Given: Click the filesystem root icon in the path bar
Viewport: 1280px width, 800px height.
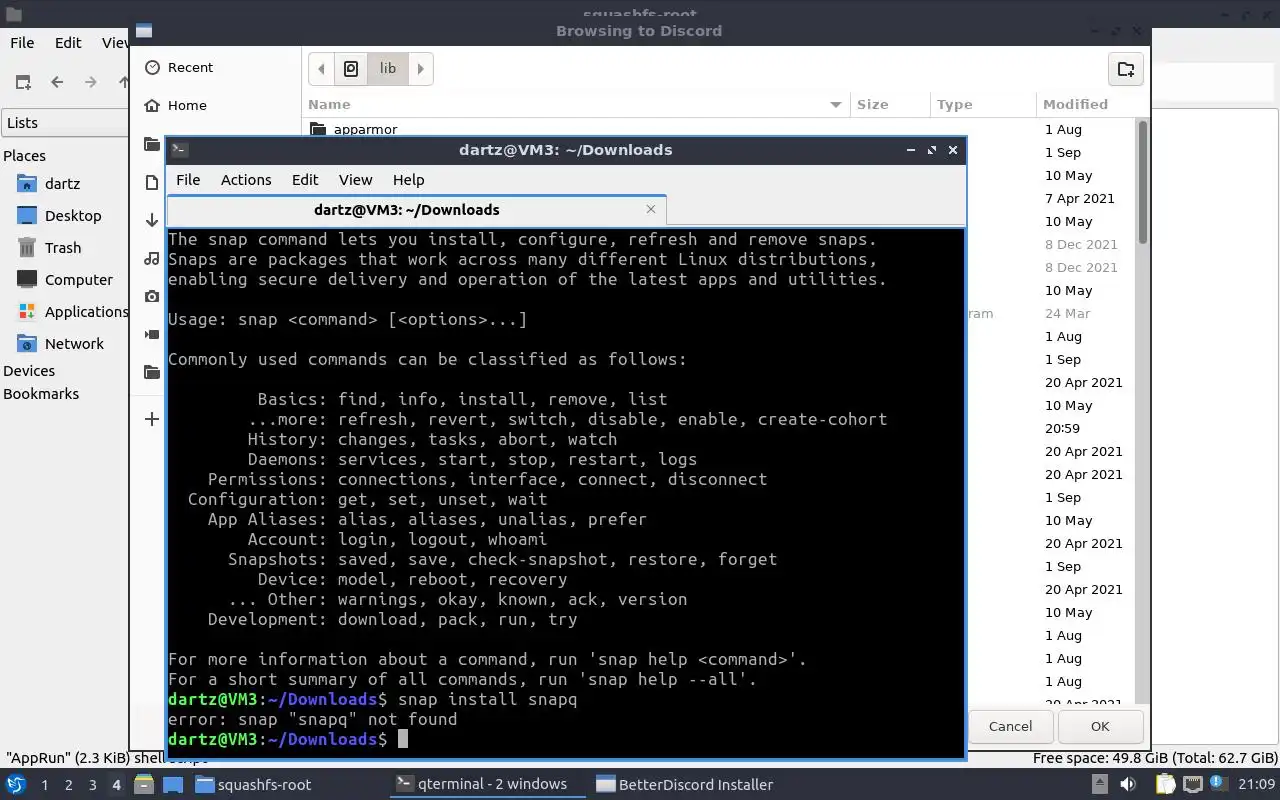Looking at the screenshot, I should (x=351, y=69).
